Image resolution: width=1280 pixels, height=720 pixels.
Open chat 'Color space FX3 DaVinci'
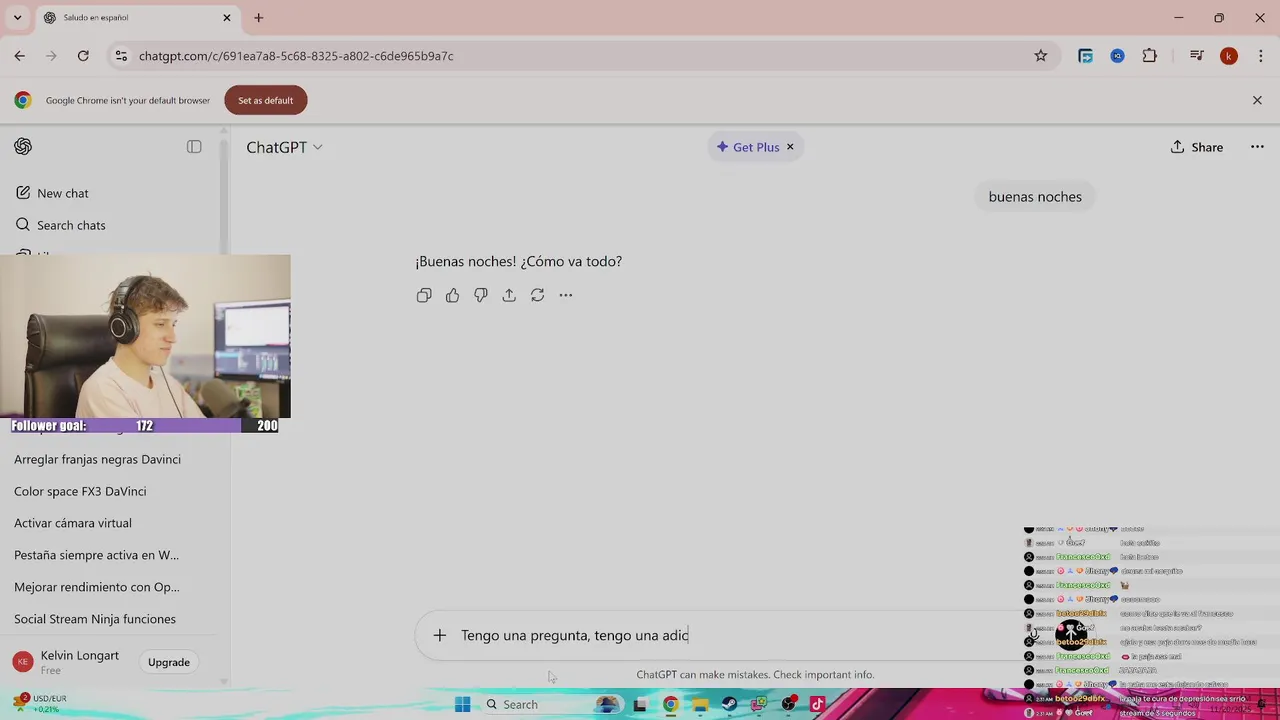80,491
